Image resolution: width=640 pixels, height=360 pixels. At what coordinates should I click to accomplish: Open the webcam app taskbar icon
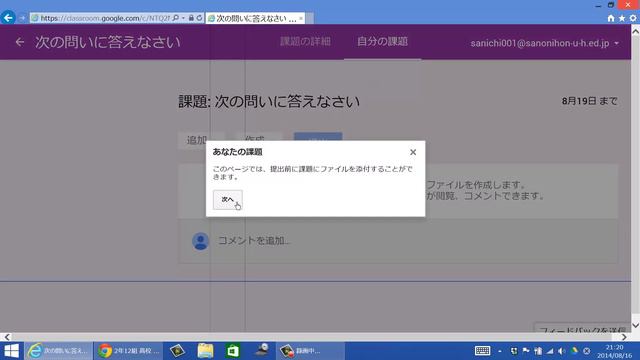[x=261, y=351]
